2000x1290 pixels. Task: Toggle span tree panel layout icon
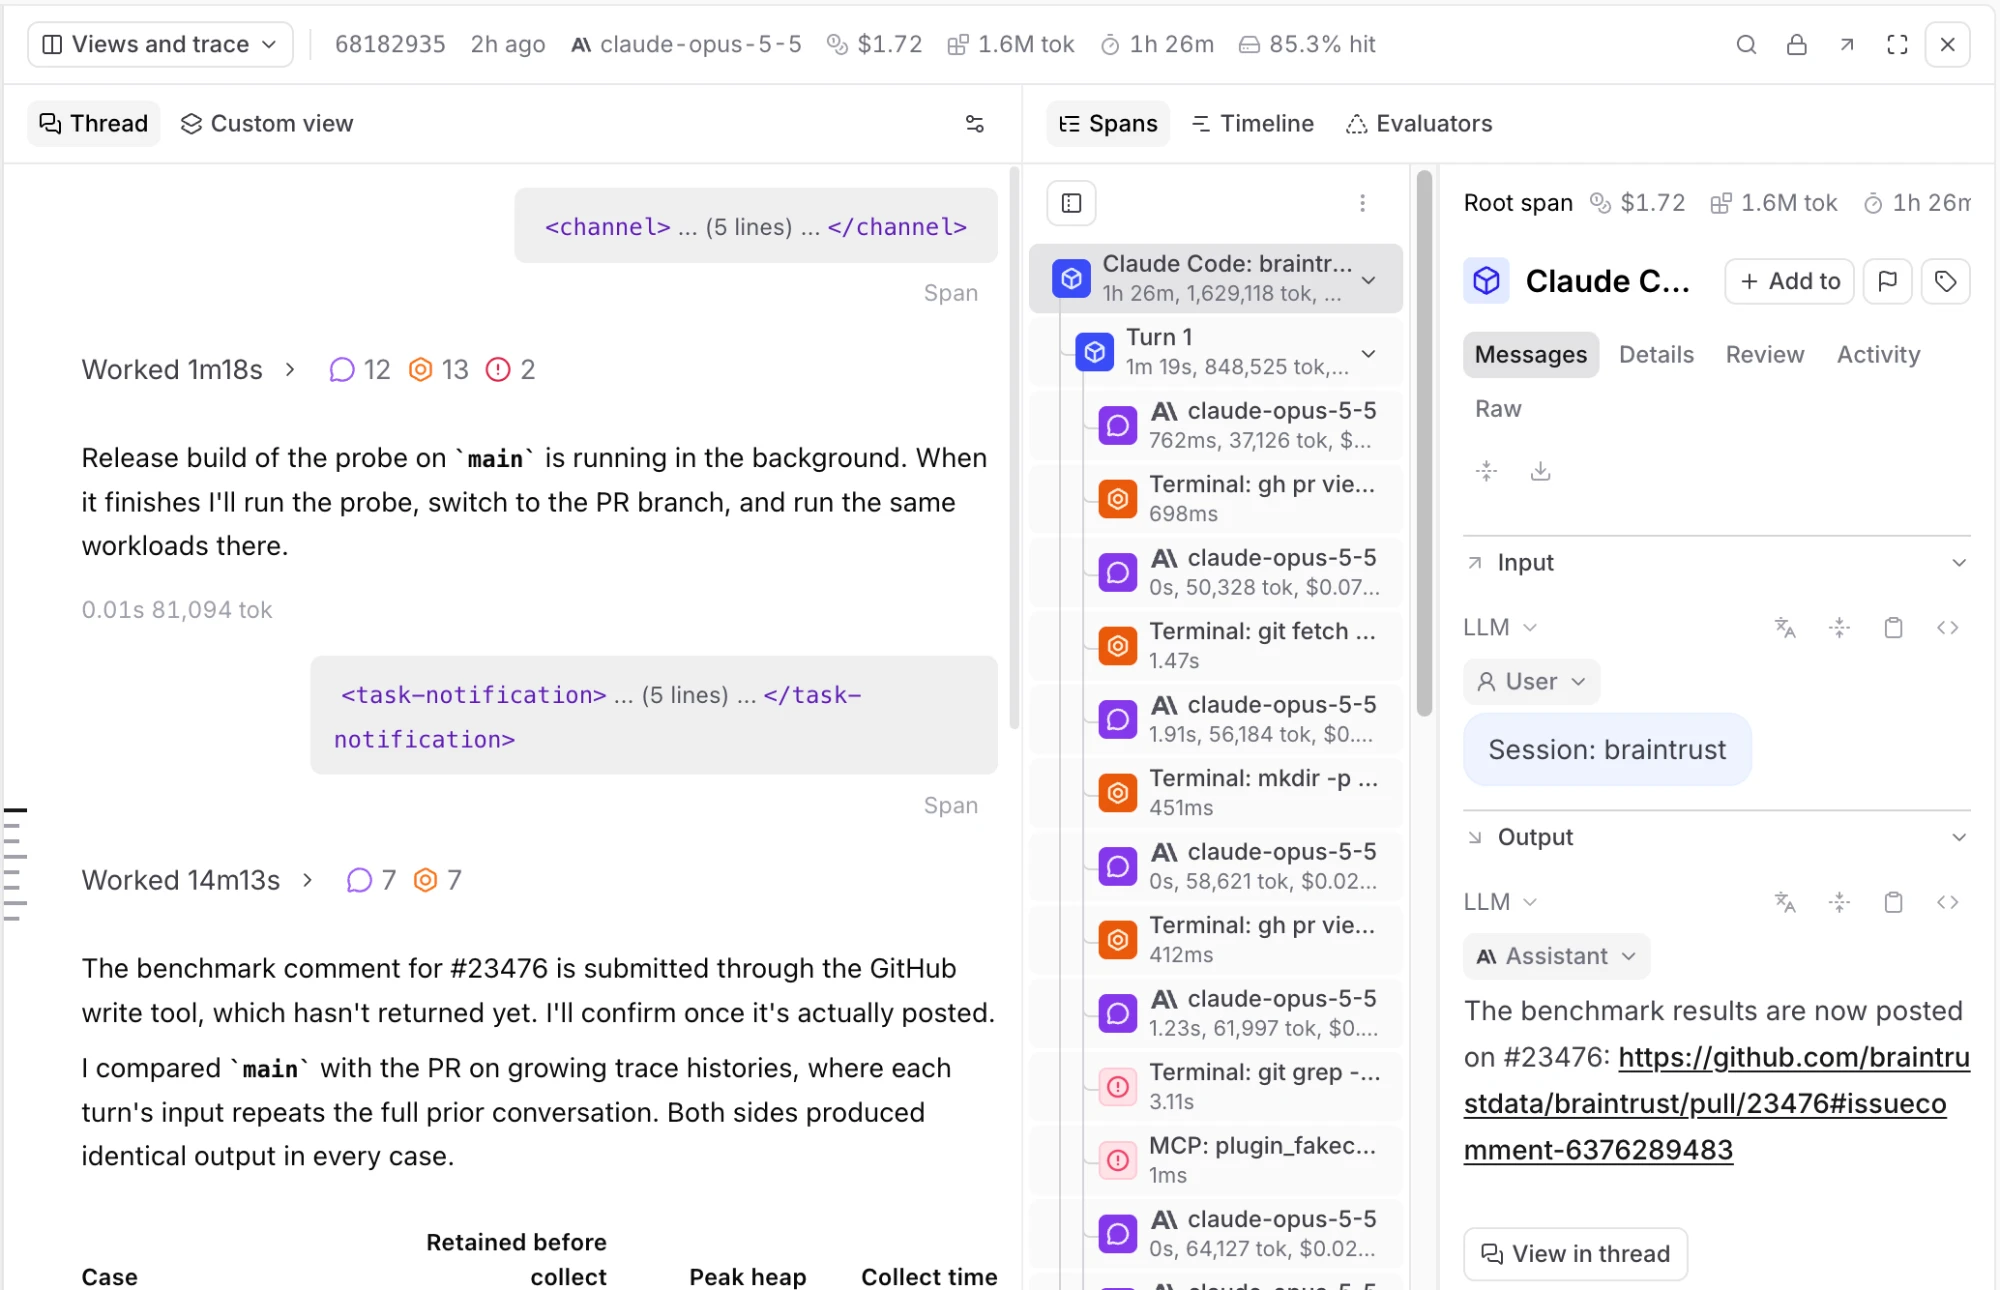click(1072, 203)
